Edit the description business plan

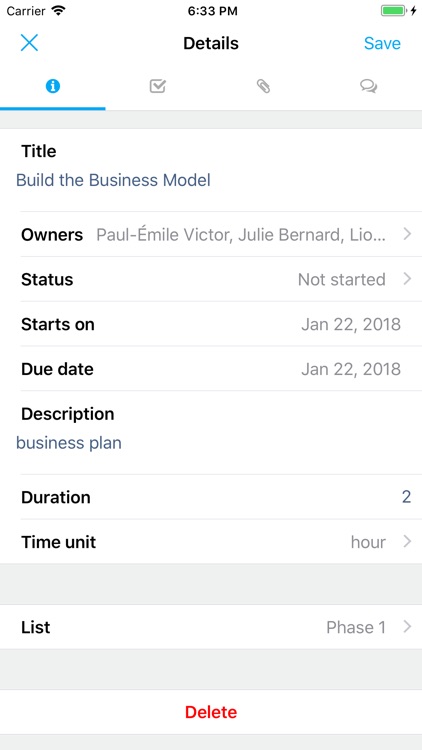coord(69,443)
